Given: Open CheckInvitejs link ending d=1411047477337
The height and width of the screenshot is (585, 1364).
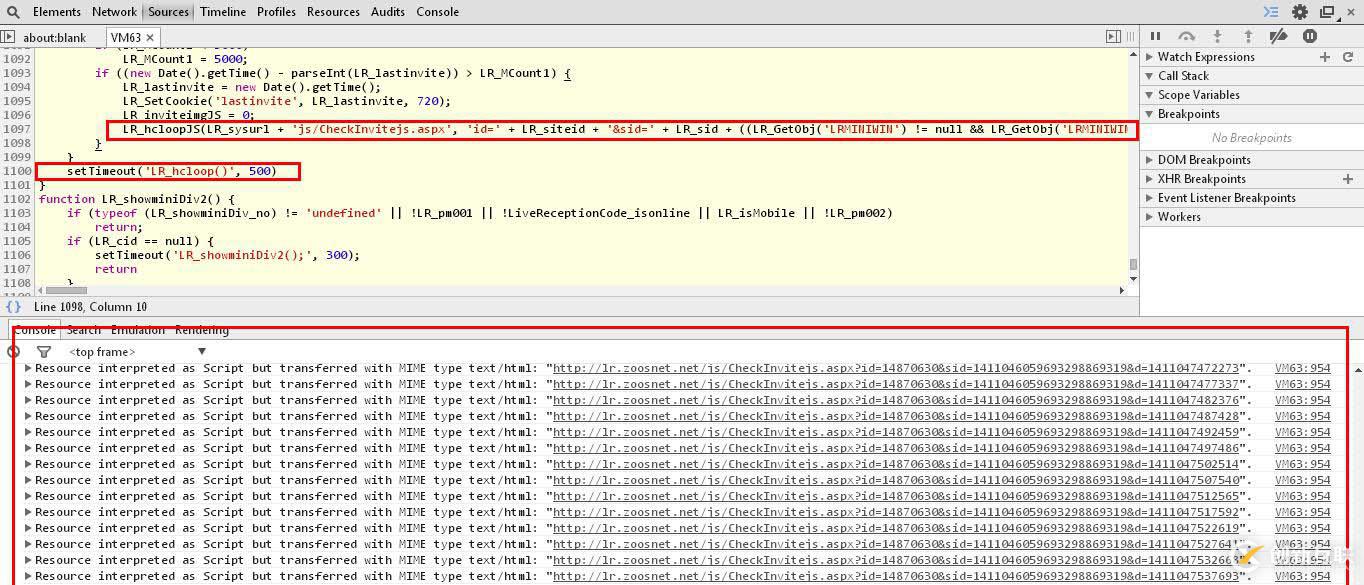Looking at the screenshot, I should coord(897,384).
